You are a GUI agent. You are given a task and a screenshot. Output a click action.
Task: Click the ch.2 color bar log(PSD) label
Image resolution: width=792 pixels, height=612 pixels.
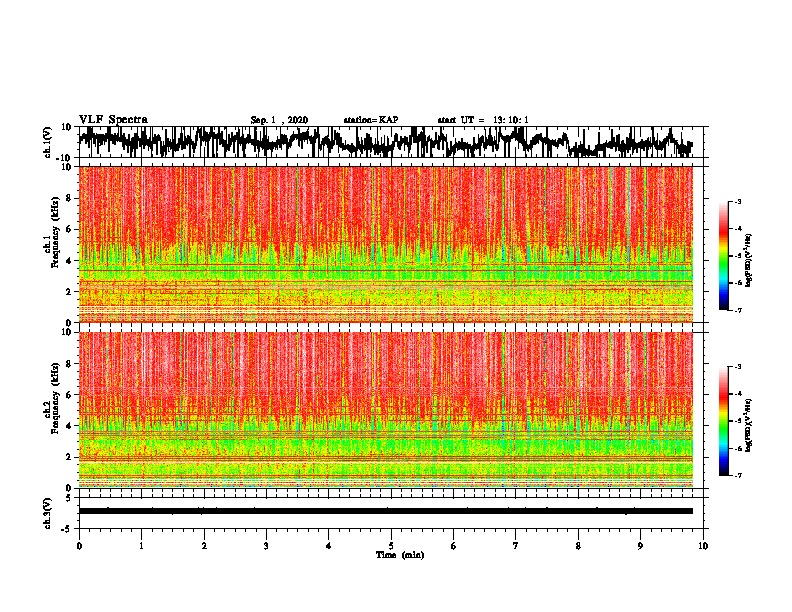[x=749, y=425]
